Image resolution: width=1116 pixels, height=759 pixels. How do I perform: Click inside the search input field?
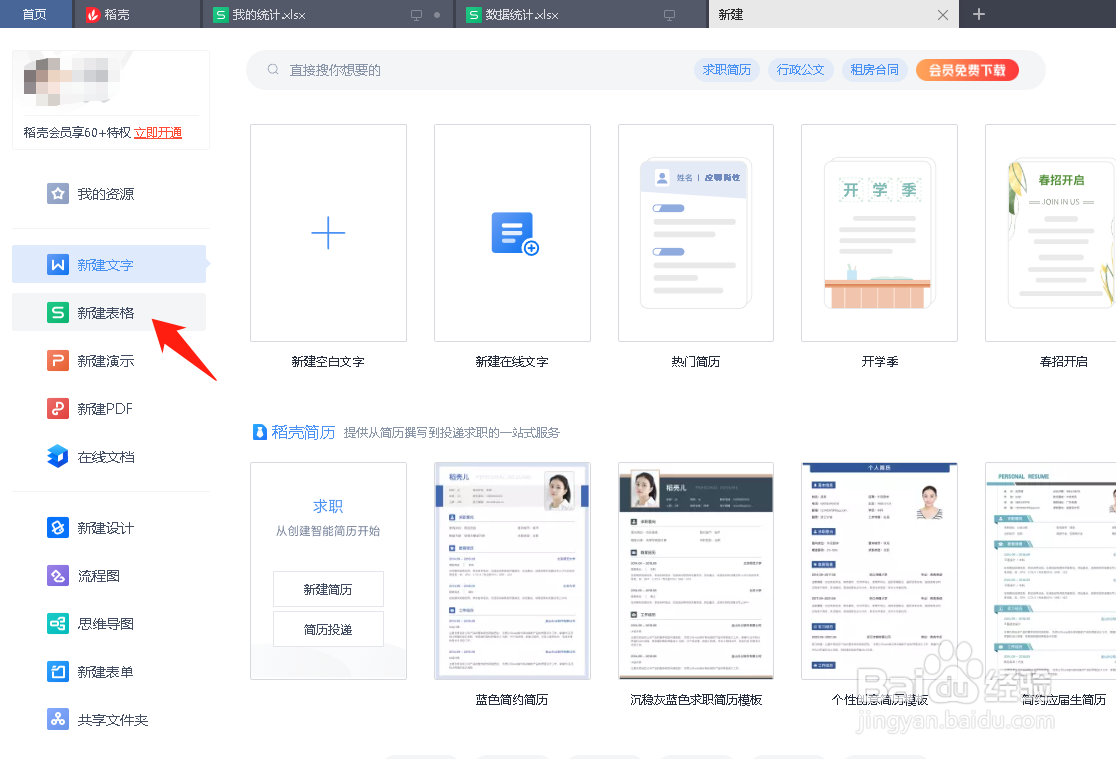450,69
